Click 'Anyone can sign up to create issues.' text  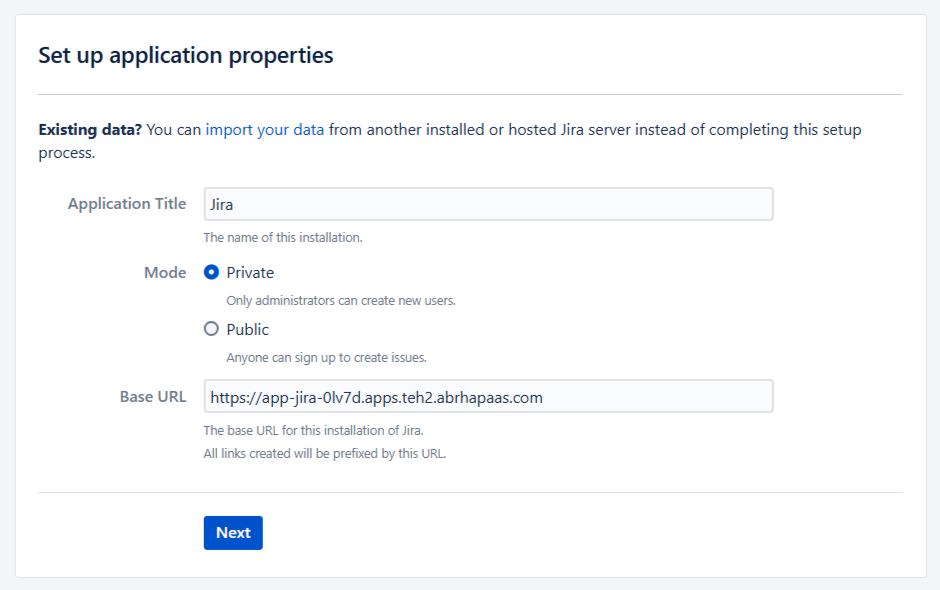pos(327,357)
